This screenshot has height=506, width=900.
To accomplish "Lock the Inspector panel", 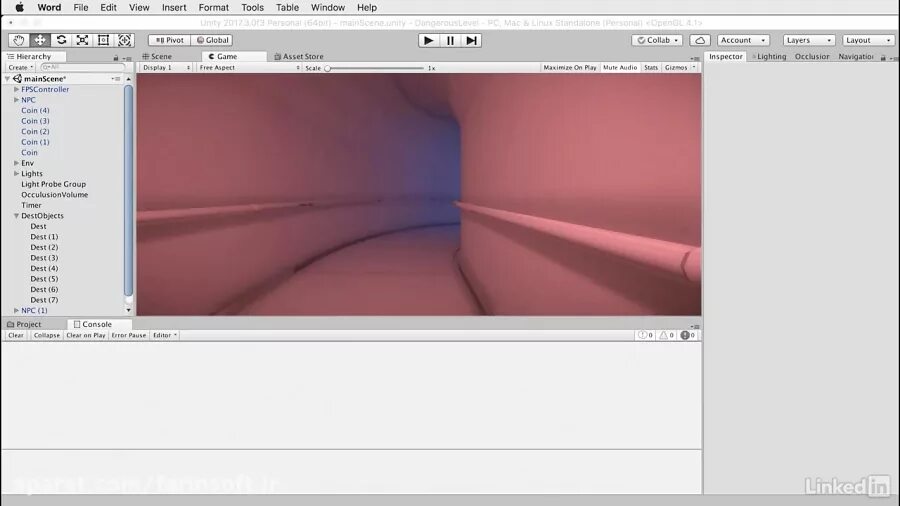I will pos(883,57).
